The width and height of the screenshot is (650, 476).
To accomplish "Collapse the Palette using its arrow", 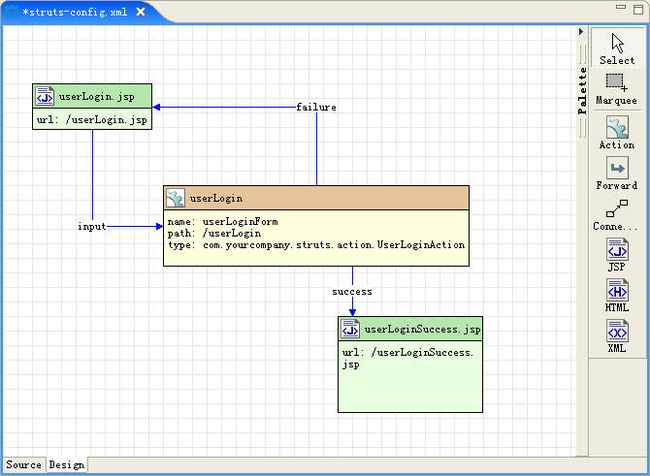I will (581, 31).
